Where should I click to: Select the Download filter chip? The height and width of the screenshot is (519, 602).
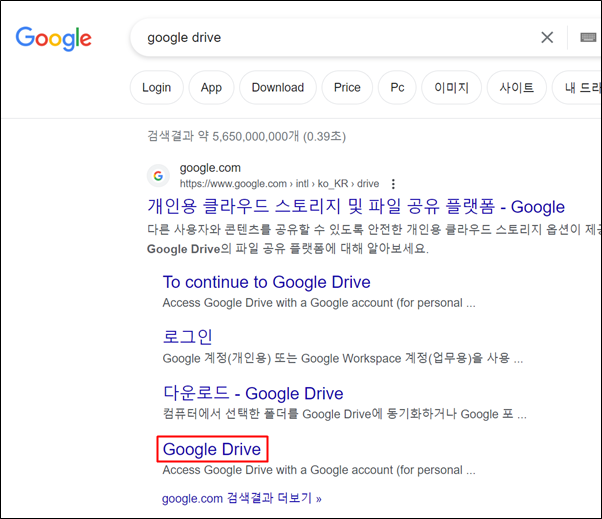pos(278,88)
